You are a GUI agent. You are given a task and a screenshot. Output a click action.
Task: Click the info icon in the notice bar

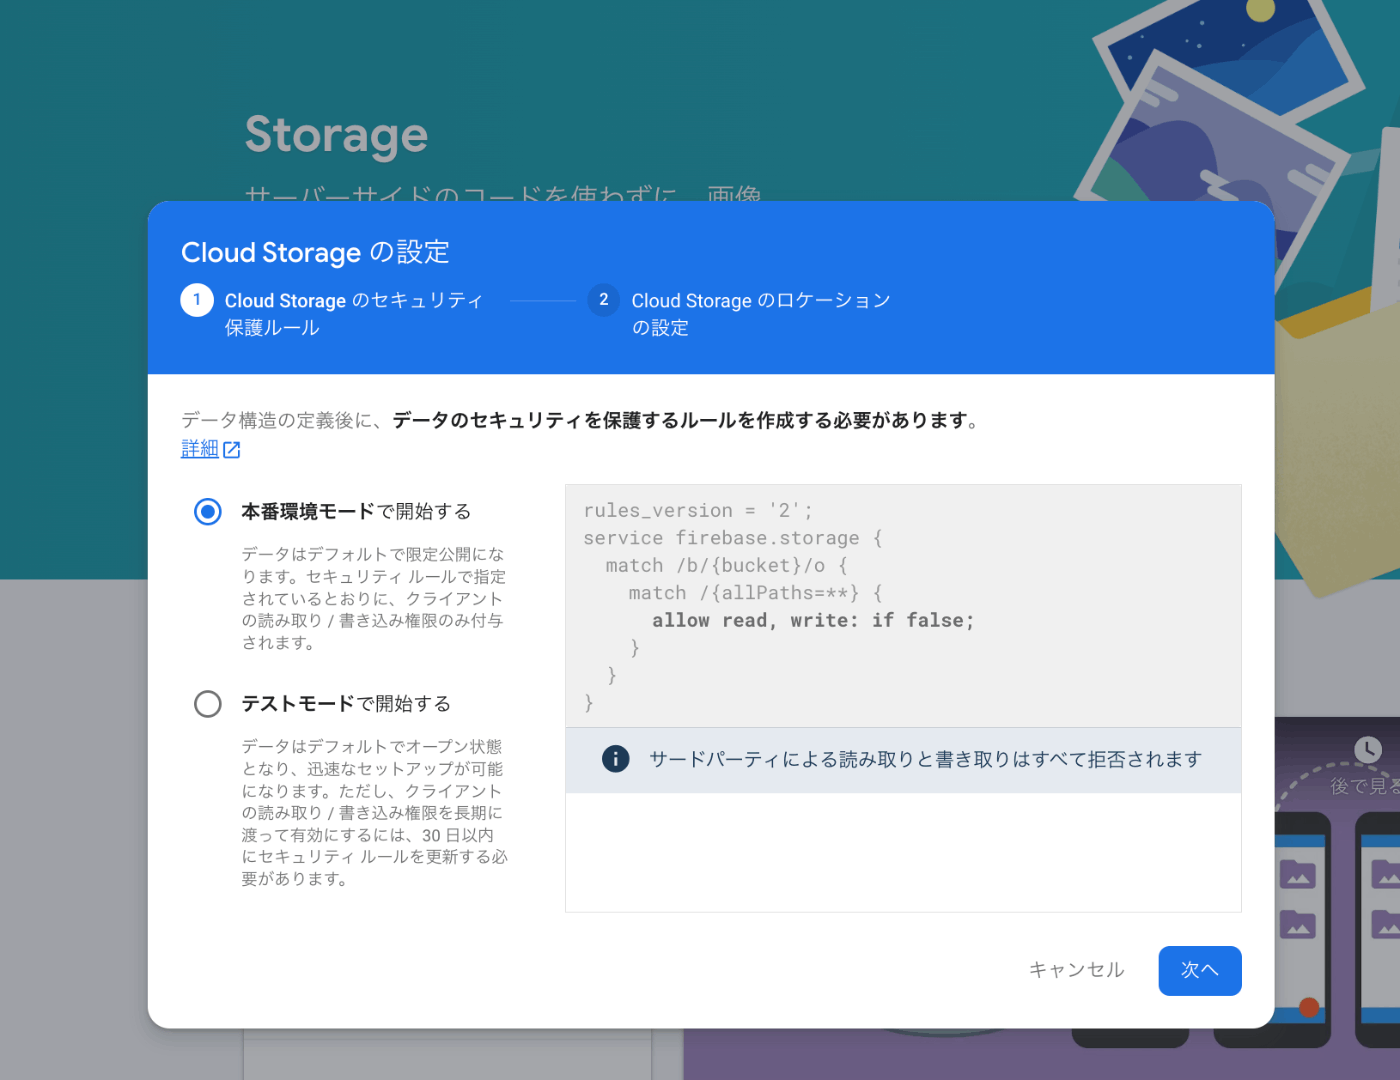[x=616, y=759]
